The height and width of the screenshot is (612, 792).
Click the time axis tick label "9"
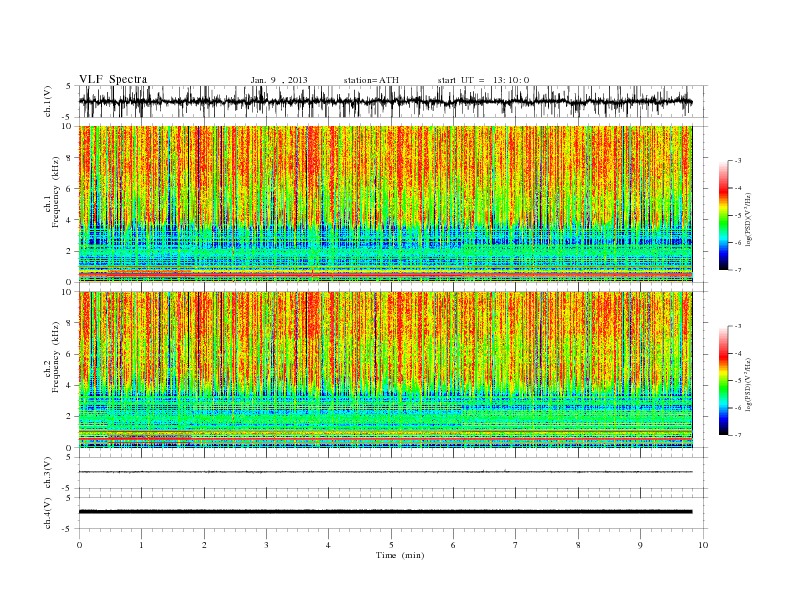[x=640, y=545]
